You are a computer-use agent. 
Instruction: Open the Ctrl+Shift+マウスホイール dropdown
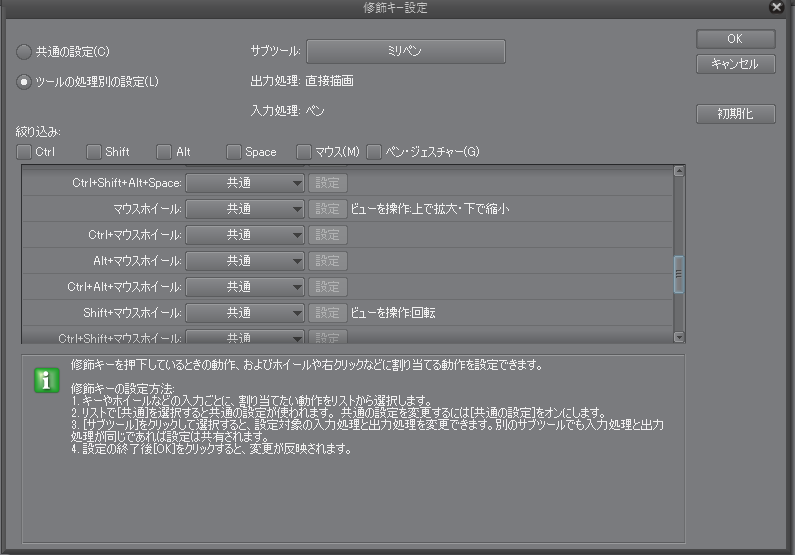point(244,337)
